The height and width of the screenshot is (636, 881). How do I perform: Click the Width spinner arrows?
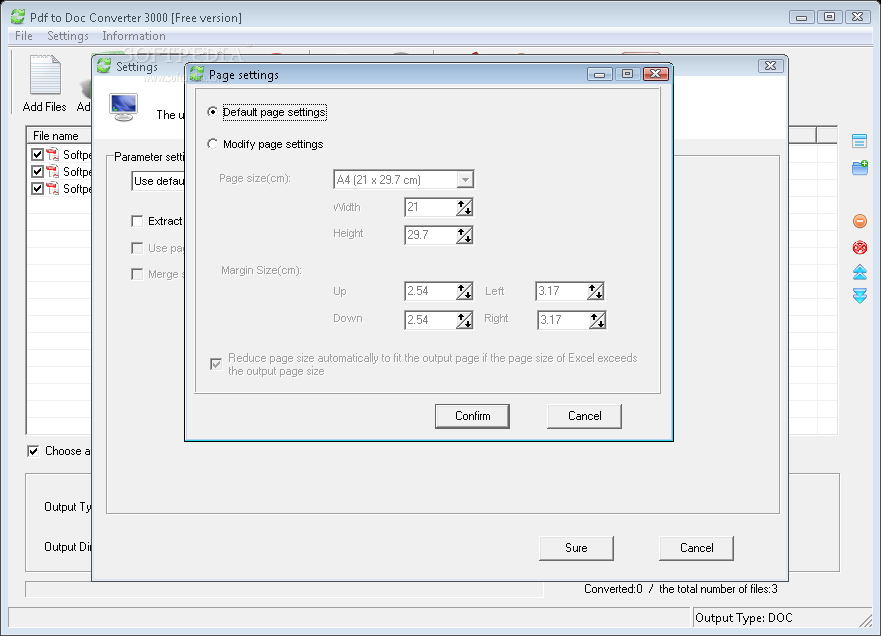click(464, 207)
